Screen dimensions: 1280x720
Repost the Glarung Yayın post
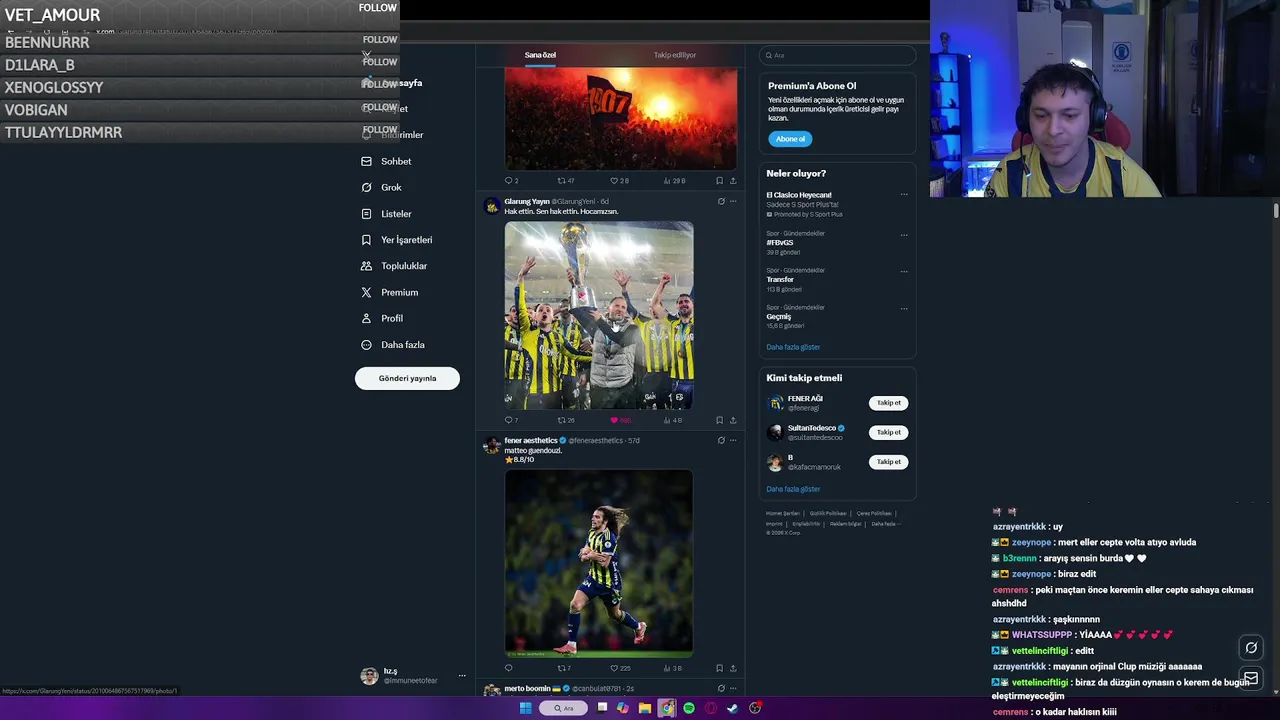(563, 420)
